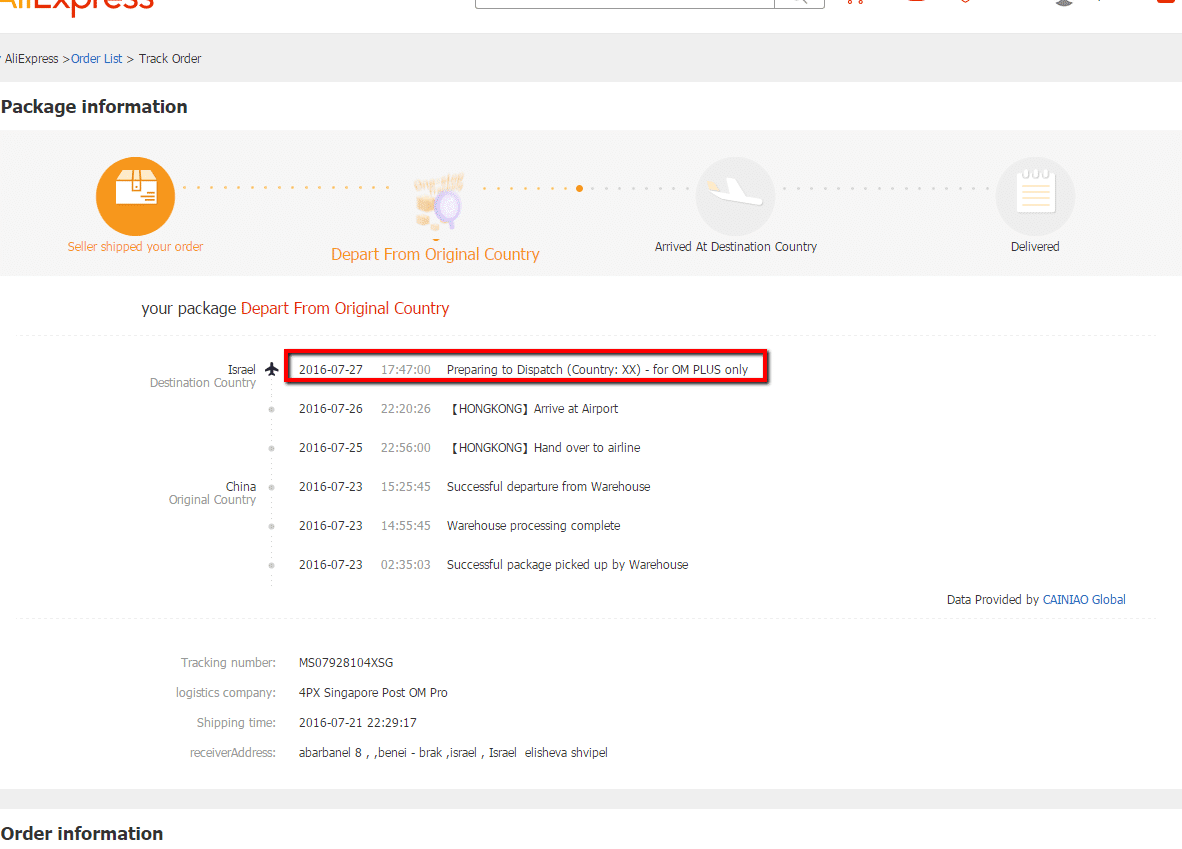Screen dimensions: 1182x849
Task: Click the Seller shipped your order label
Action: (135, 247)
